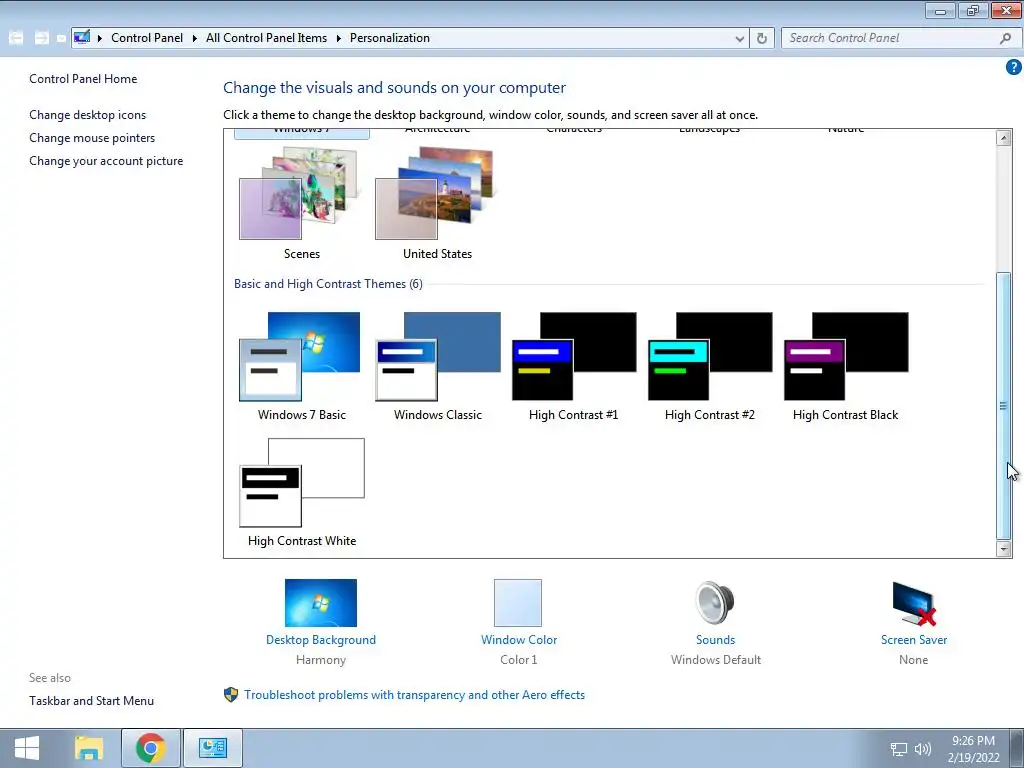Screen dimensions: 1024x768
Task: Expand the address bar history dropdown
Action: click(739, 39)
